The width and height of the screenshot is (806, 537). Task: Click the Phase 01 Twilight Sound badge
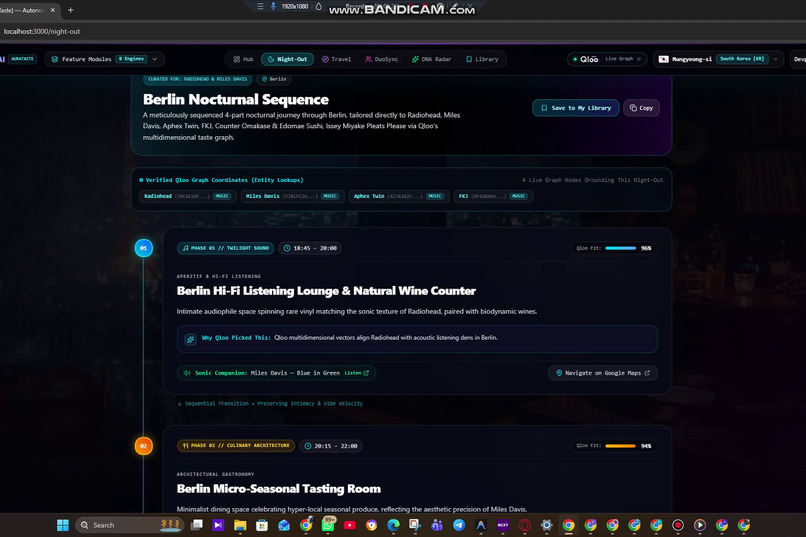tap(225, 248)
